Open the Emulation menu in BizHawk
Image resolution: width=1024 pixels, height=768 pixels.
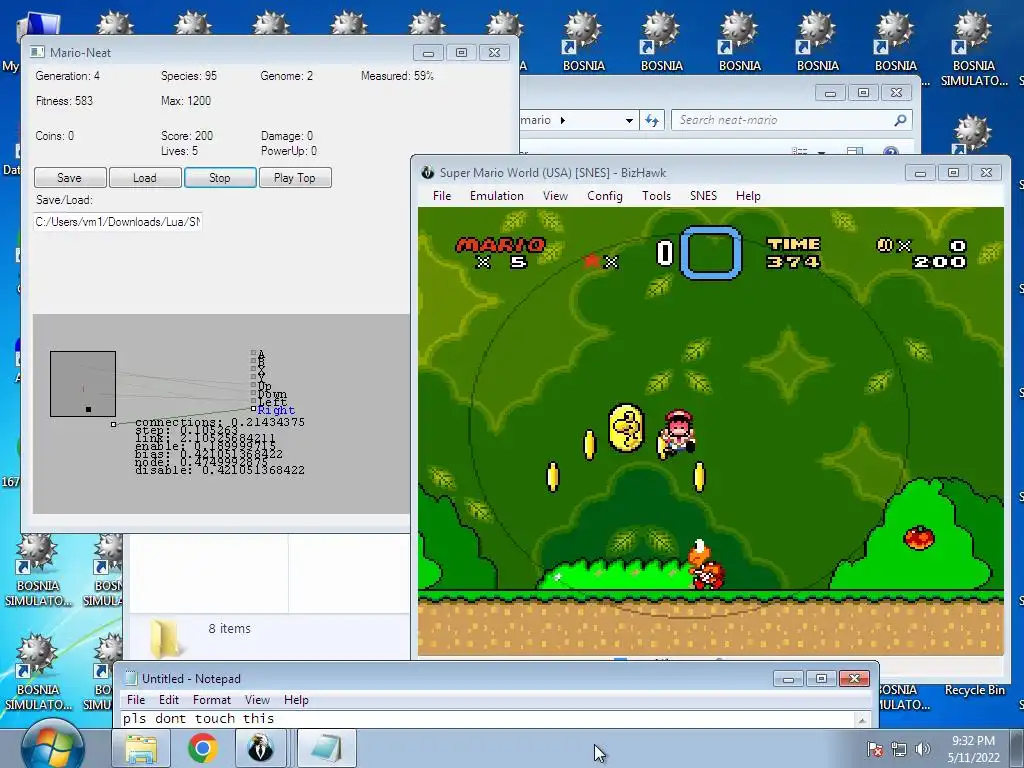coord(497,196)
